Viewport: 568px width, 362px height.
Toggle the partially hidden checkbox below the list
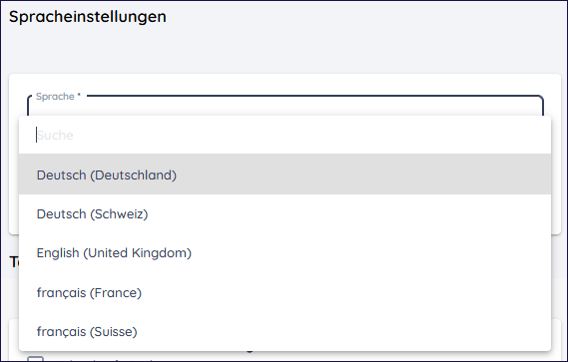coord(36,359)
